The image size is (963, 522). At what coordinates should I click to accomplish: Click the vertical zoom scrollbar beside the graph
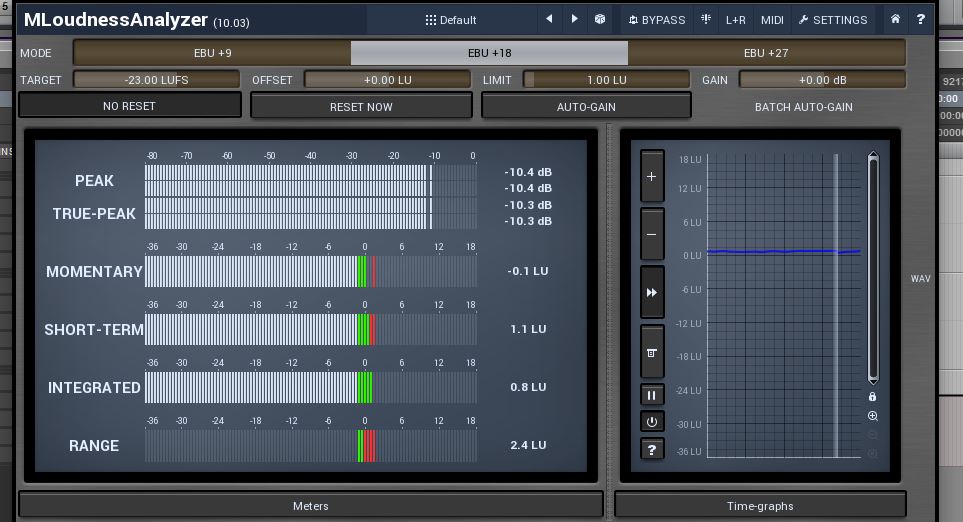coord(873,269)
